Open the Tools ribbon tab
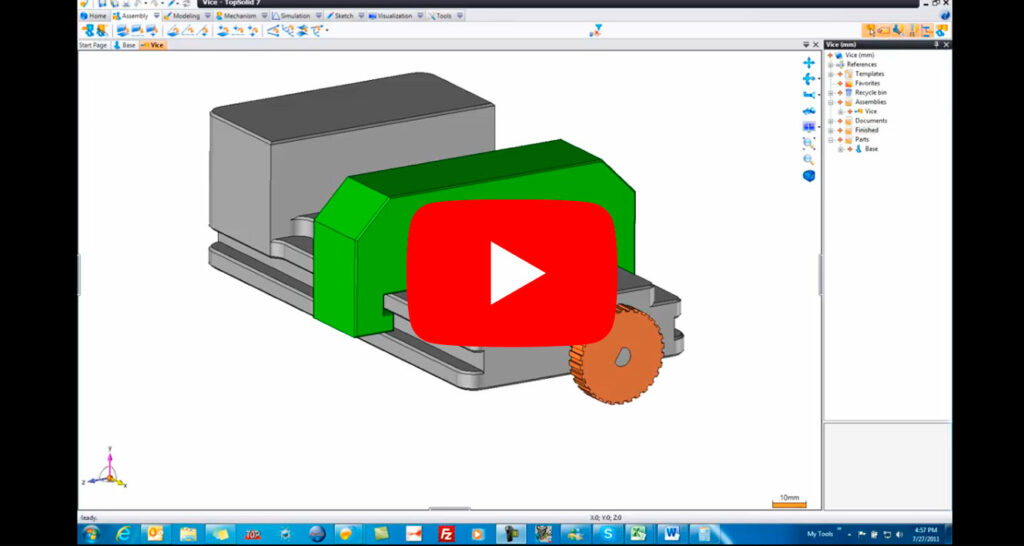Screen dimensions: 1024x546 (x=440, y=16)
